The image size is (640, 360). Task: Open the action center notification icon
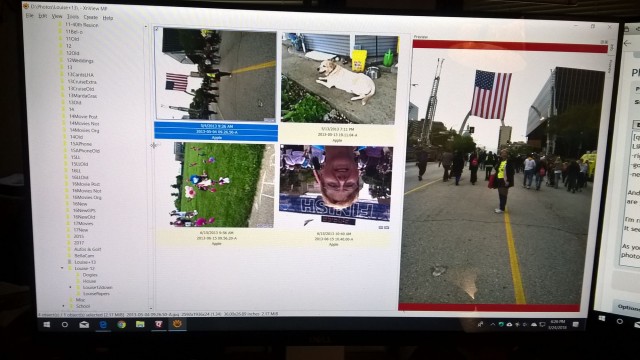coord(576,324)
